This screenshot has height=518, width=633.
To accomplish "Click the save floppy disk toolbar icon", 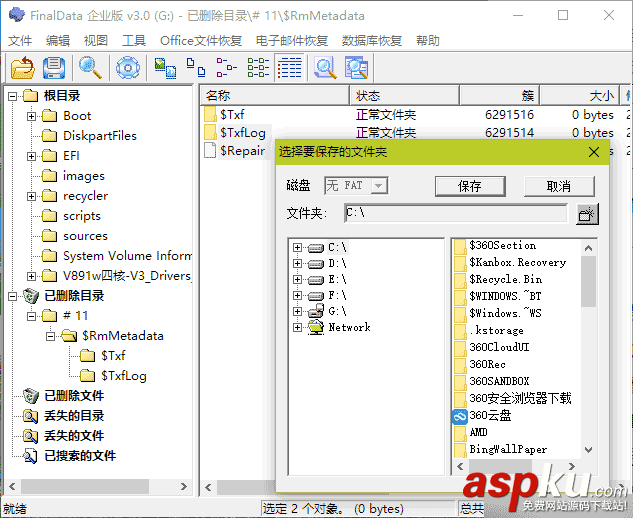I will tap(54, 67).
